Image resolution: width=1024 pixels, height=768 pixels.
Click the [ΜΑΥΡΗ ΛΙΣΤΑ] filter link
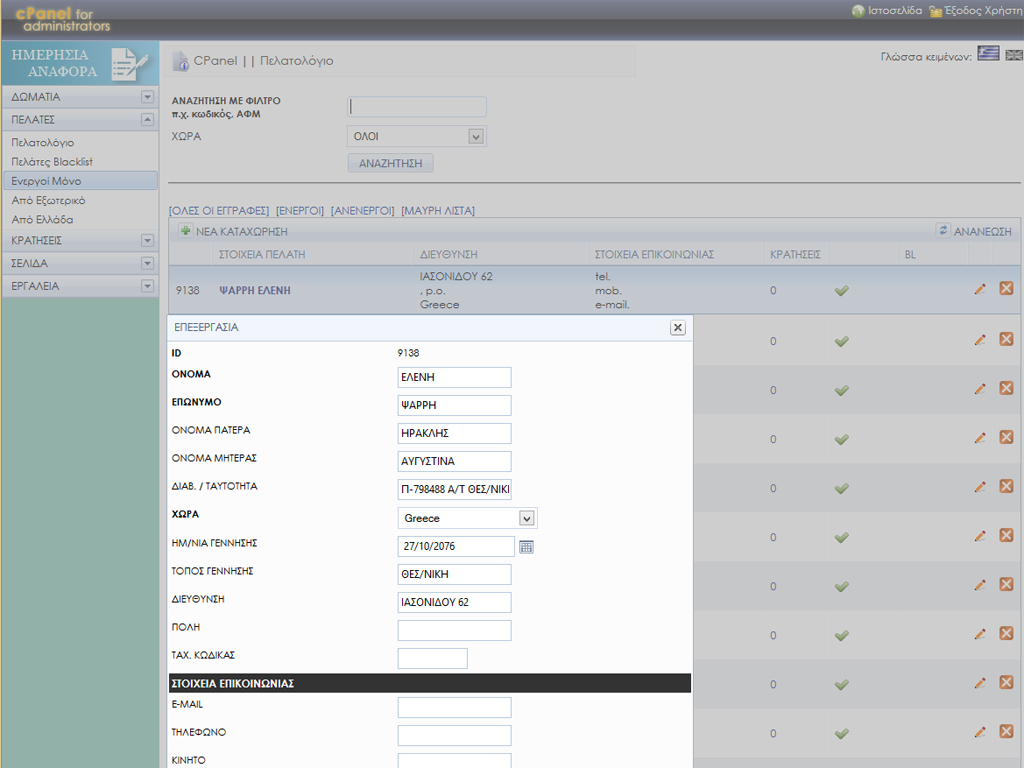437,210
